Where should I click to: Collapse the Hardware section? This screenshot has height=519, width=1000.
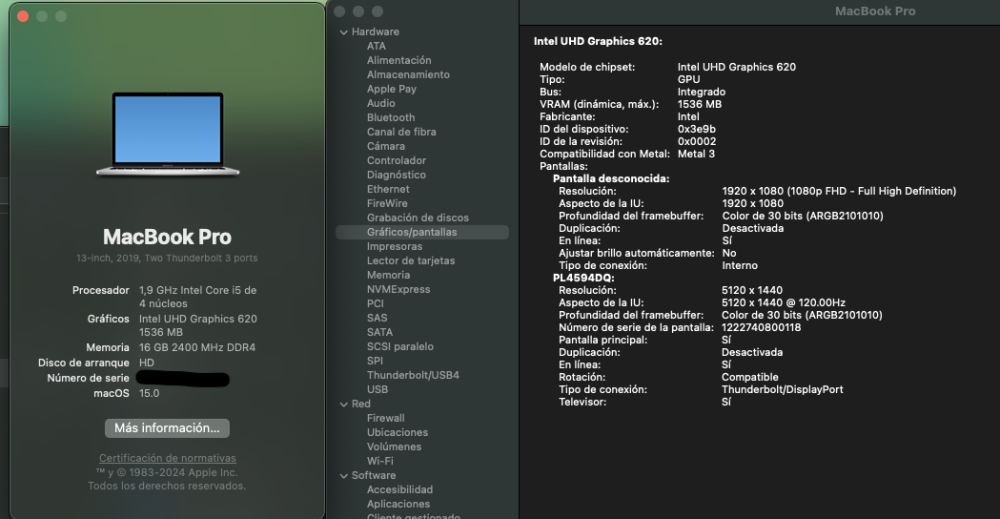(x=344, y=32)
